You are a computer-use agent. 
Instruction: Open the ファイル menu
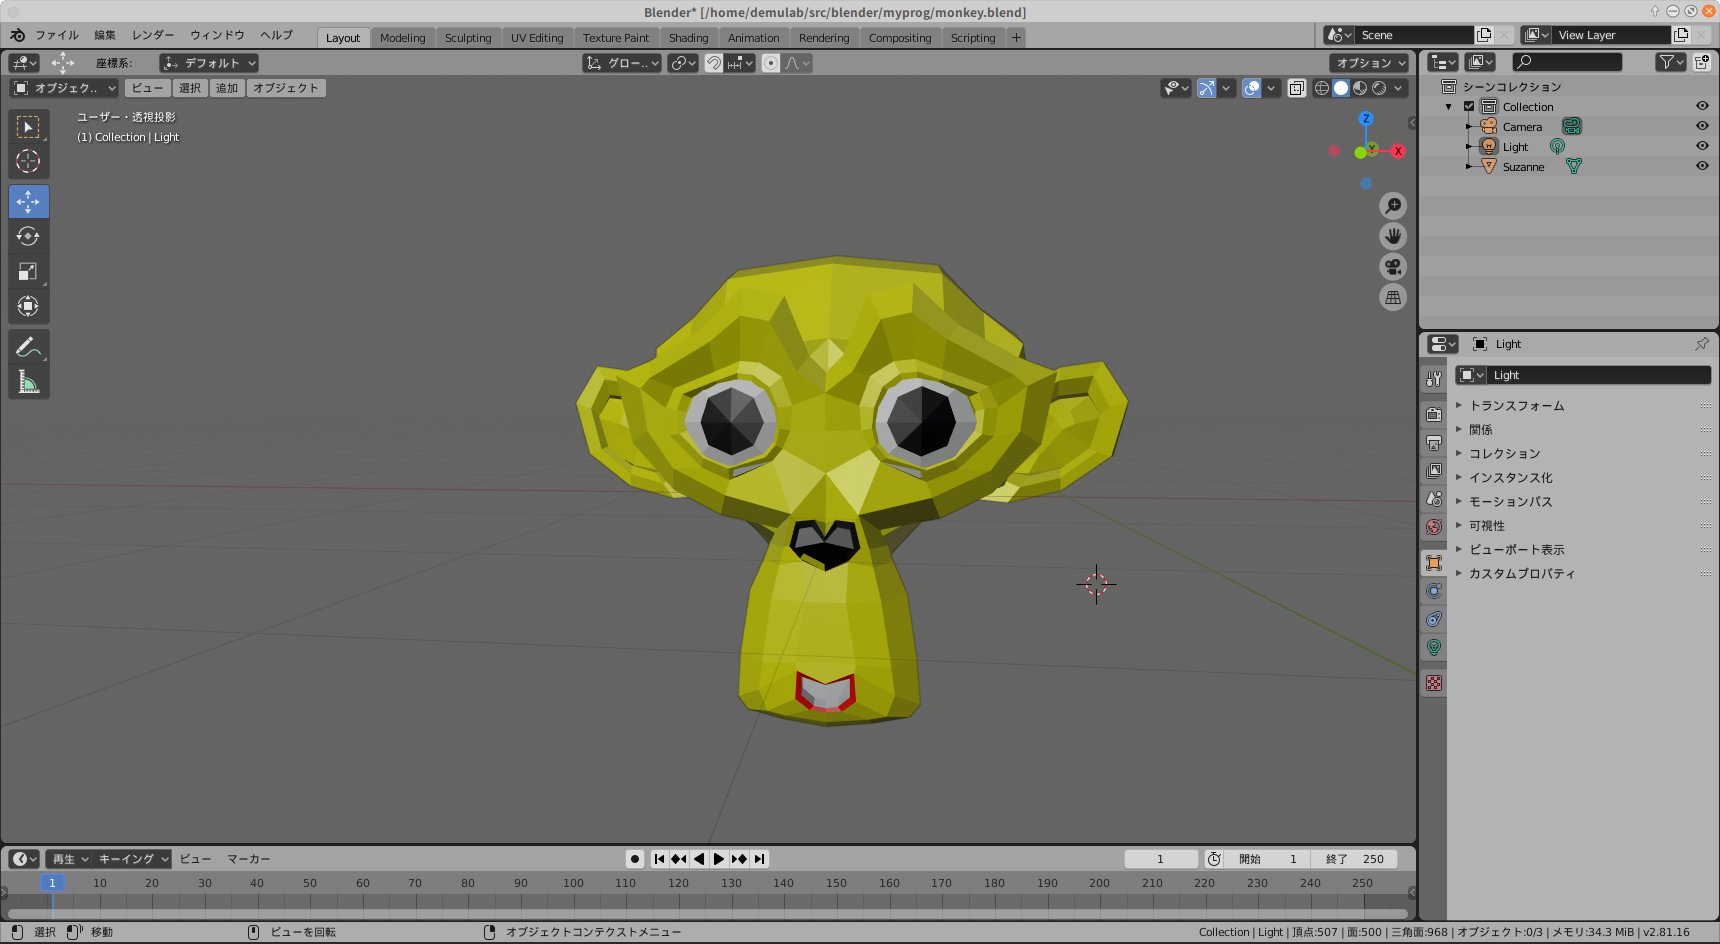[x=56, y=35]
